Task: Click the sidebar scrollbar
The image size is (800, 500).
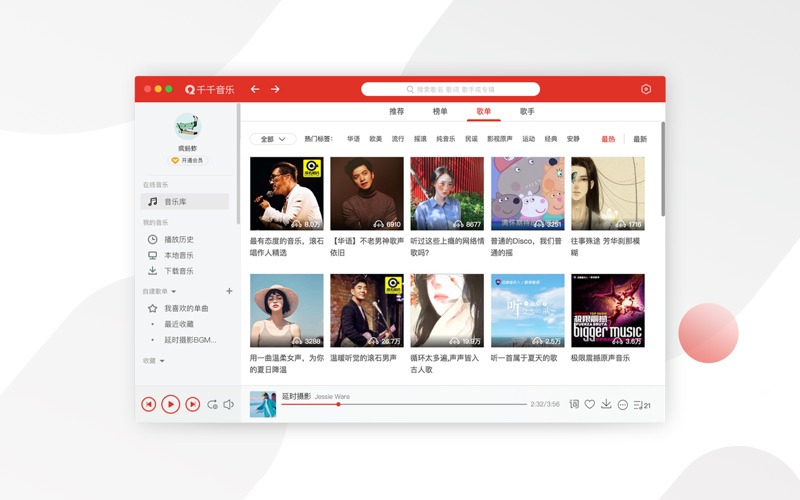Action: [x=238, y=163]
